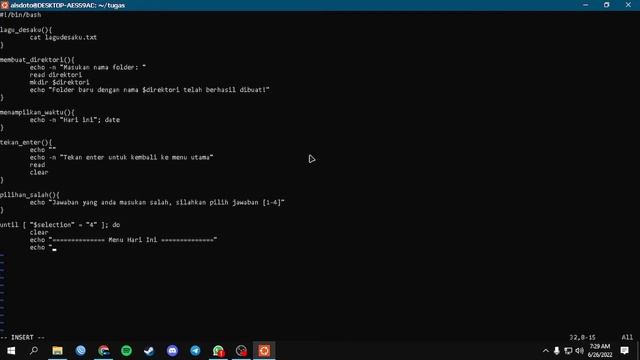Click the "Tekan enter untuk kembali" line
Screen dimensions: 640x360
point(121,157)
